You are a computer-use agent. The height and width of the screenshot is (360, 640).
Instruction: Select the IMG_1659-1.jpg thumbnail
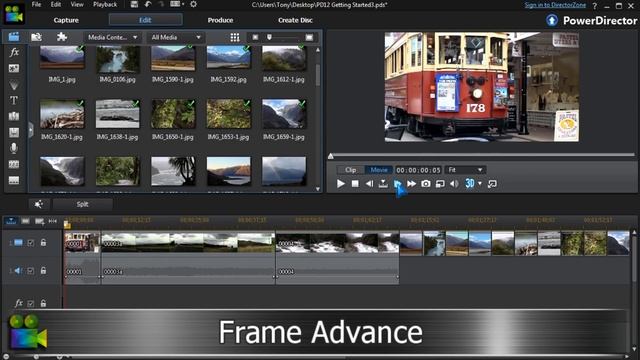point(284,114)
